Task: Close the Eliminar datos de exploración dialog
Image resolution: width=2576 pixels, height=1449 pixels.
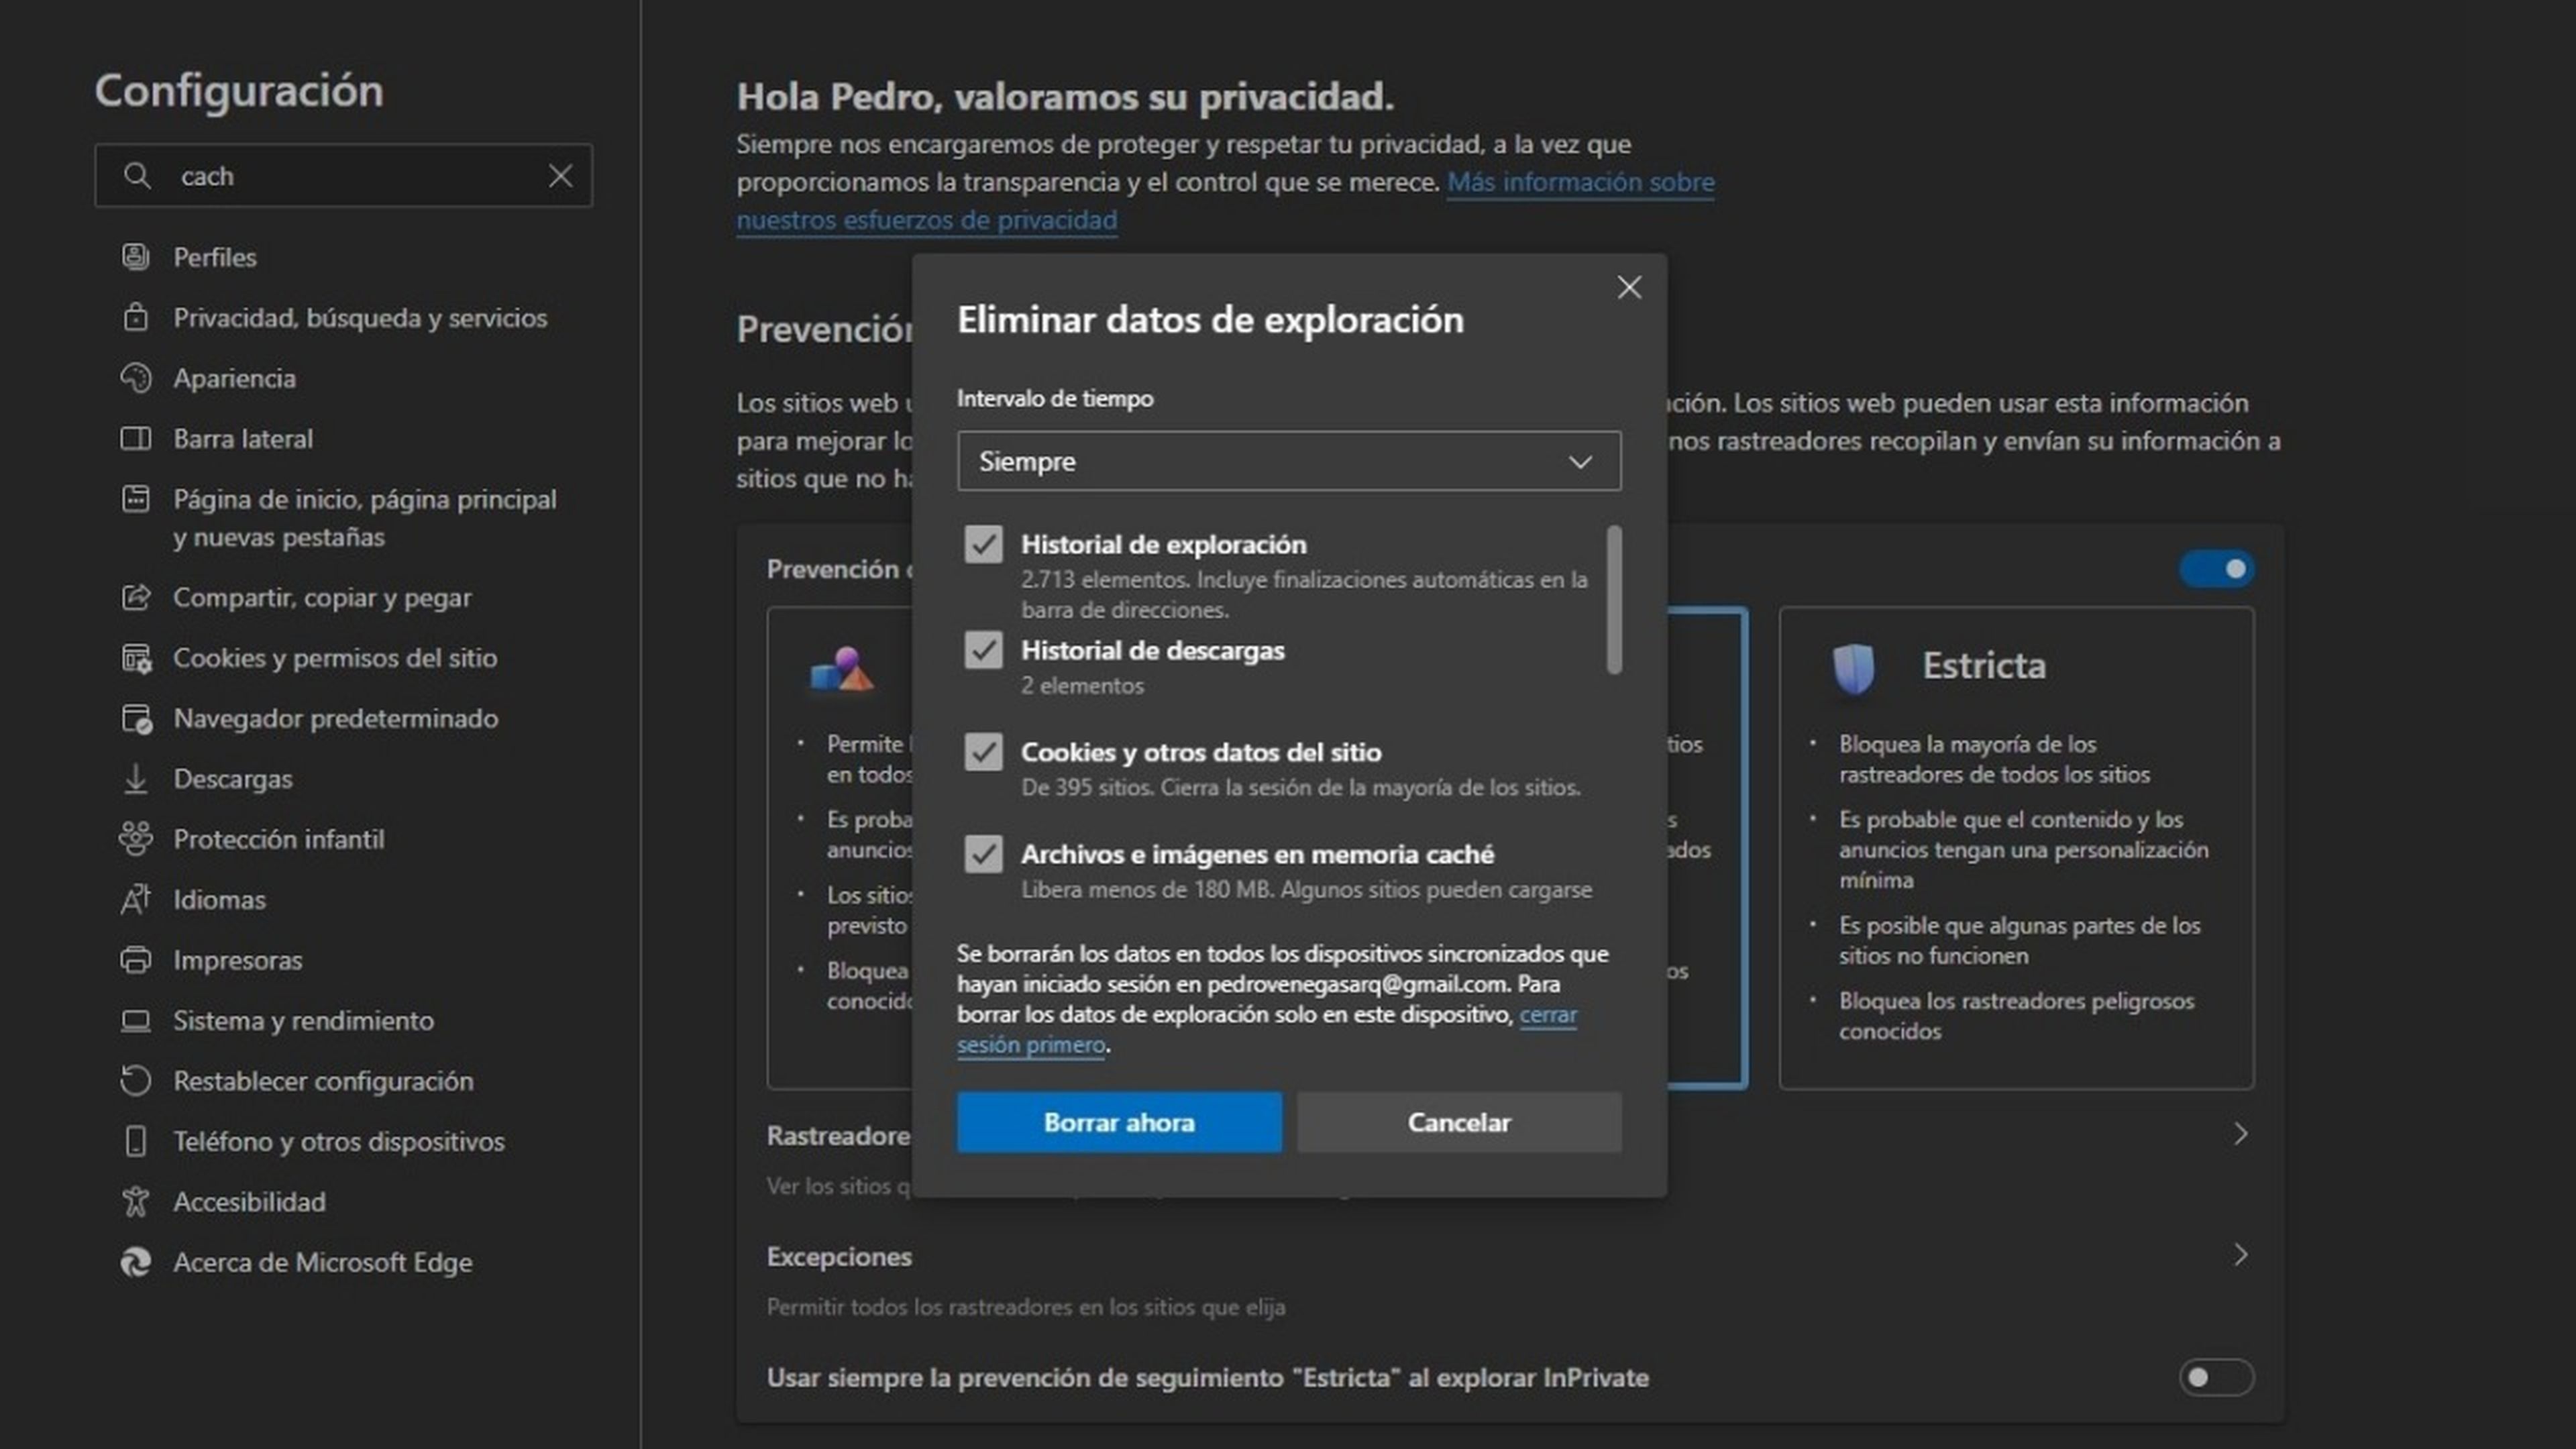Action: coord(1629,288)
